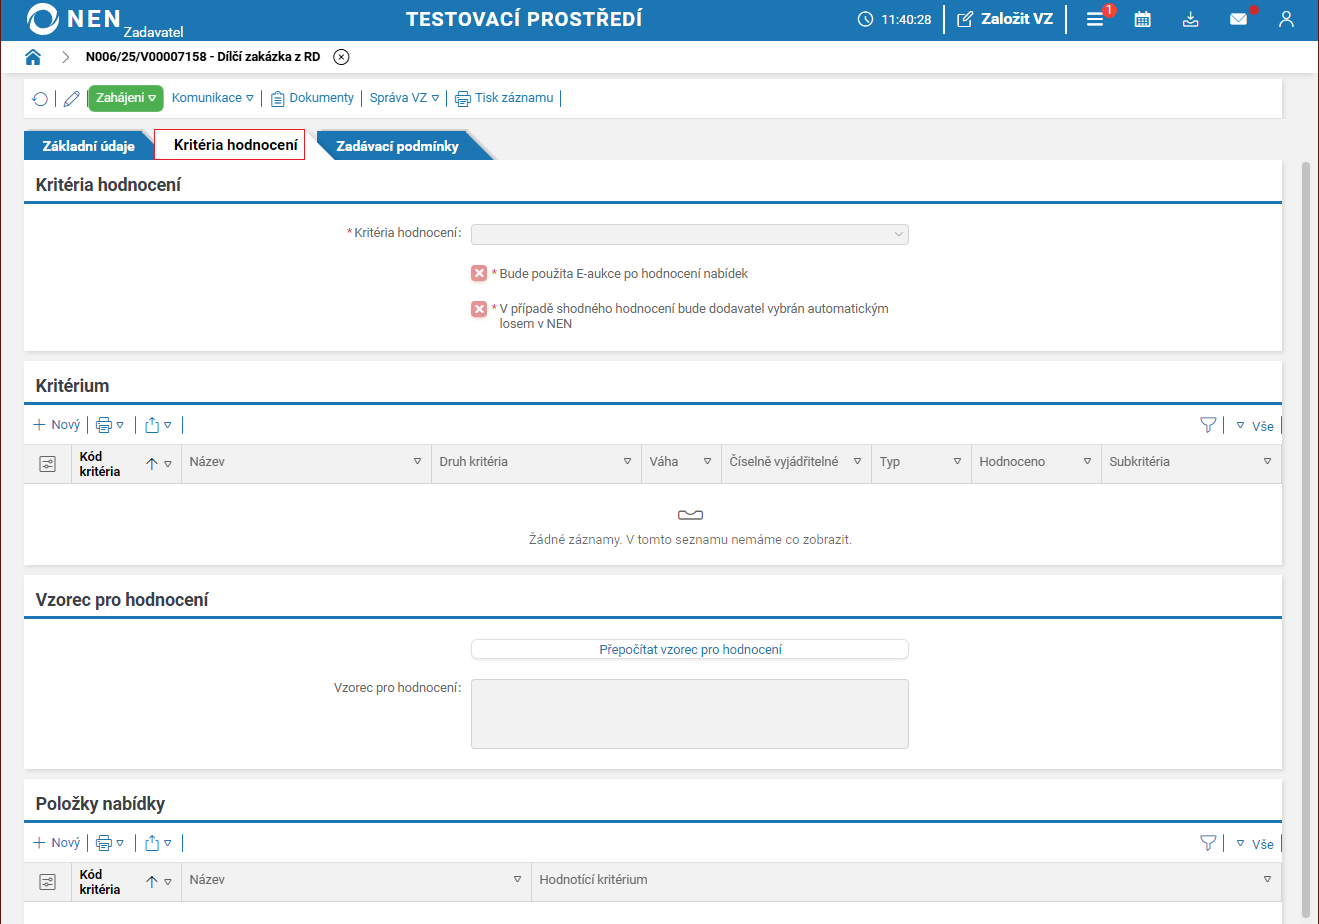
Task: Open the user profile icon
Action: click(1287, 19)
